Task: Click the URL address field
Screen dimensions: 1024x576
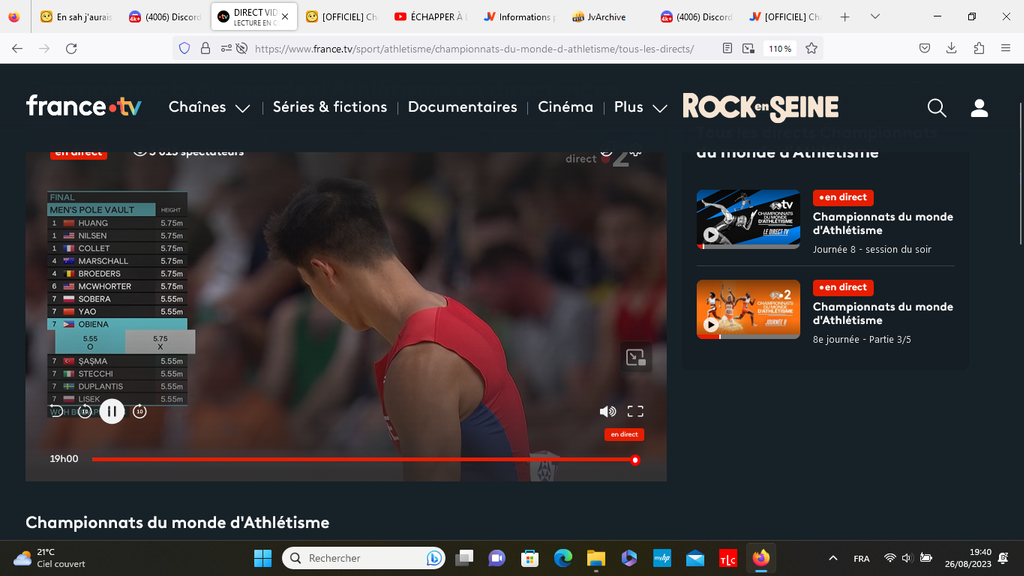Action: 474,48
